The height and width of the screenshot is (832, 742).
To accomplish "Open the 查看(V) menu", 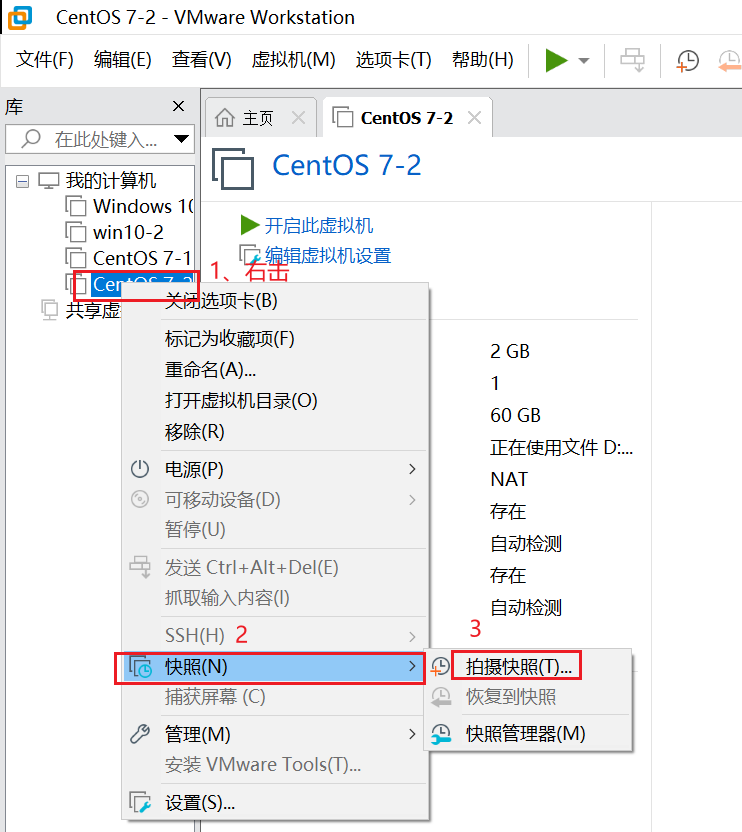I will pos(202,59).
